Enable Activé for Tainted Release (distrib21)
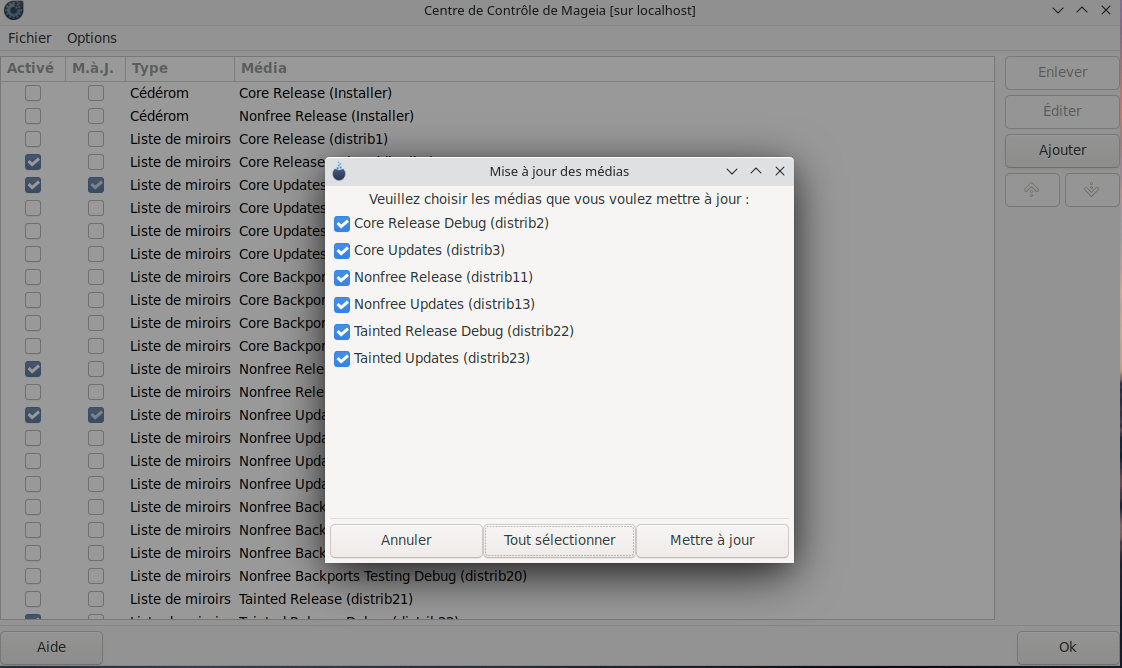Viewport: 1122px width, 668px height. (x=33, y=599)
